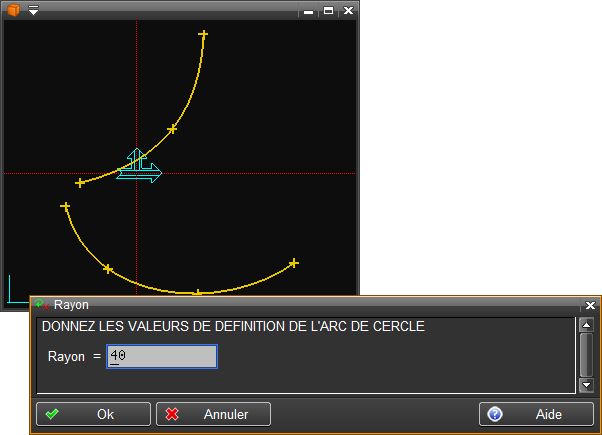Click the coordinate axis indicator in viewport corner
Screen dimensions: 602x435
click(14, 289)
